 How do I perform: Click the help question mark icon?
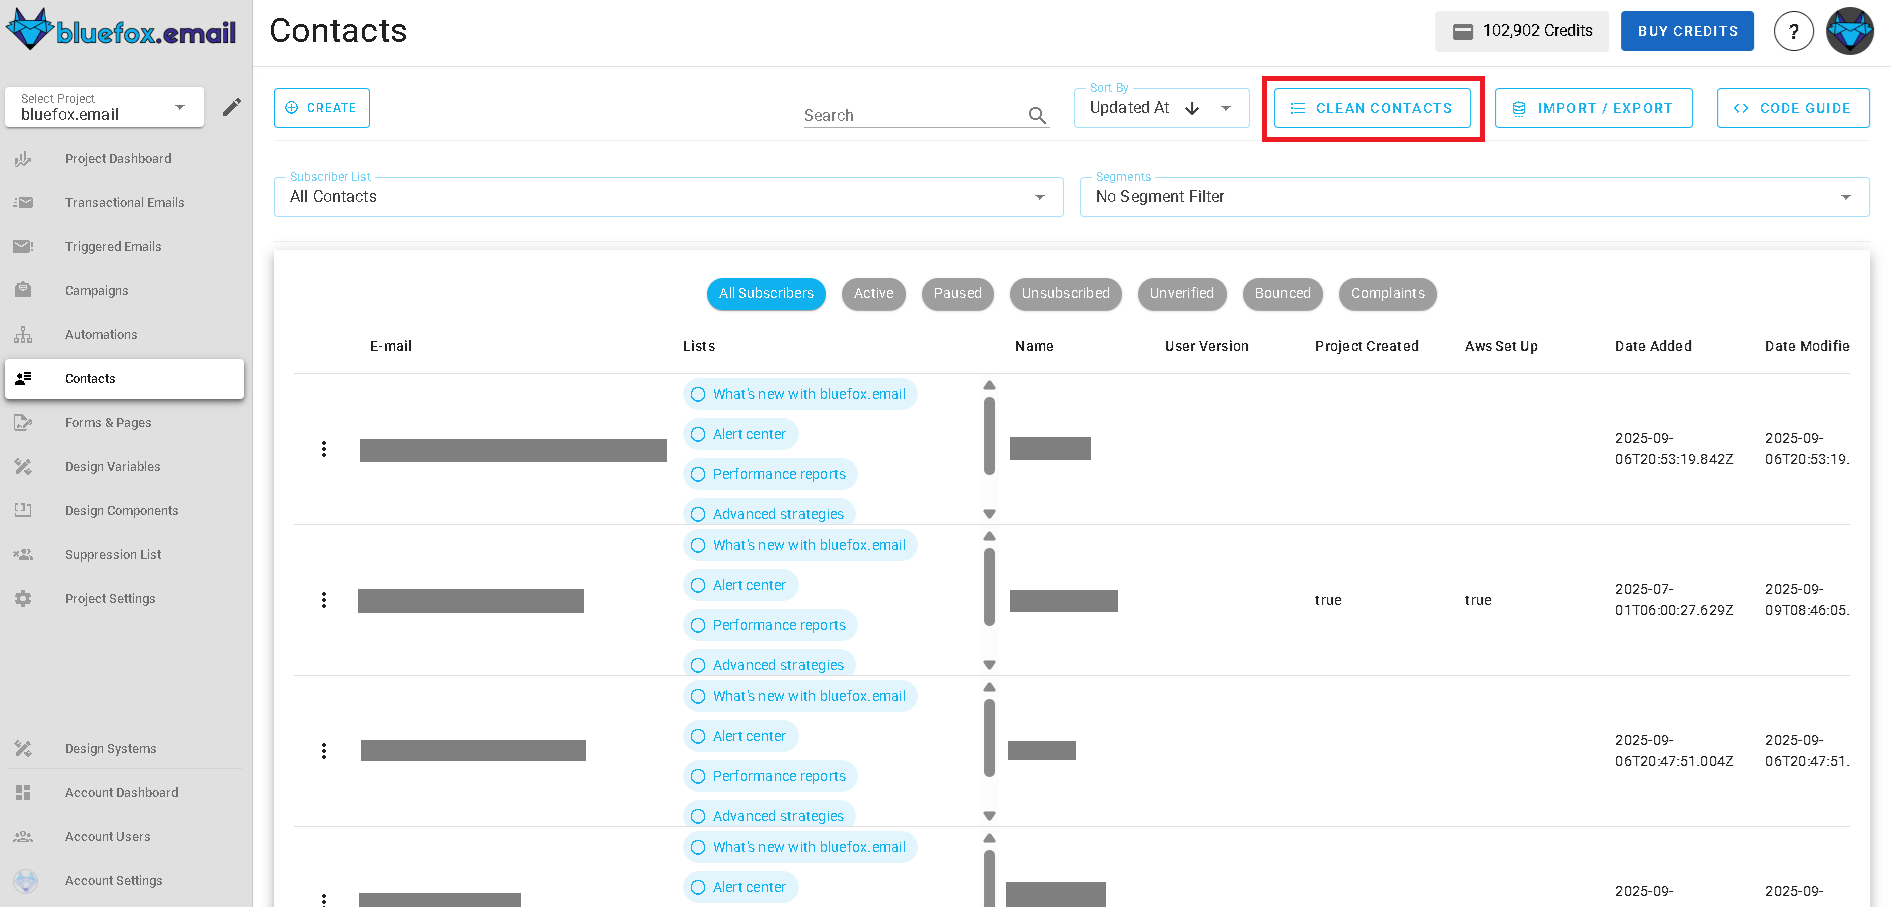coord(1793,31)
